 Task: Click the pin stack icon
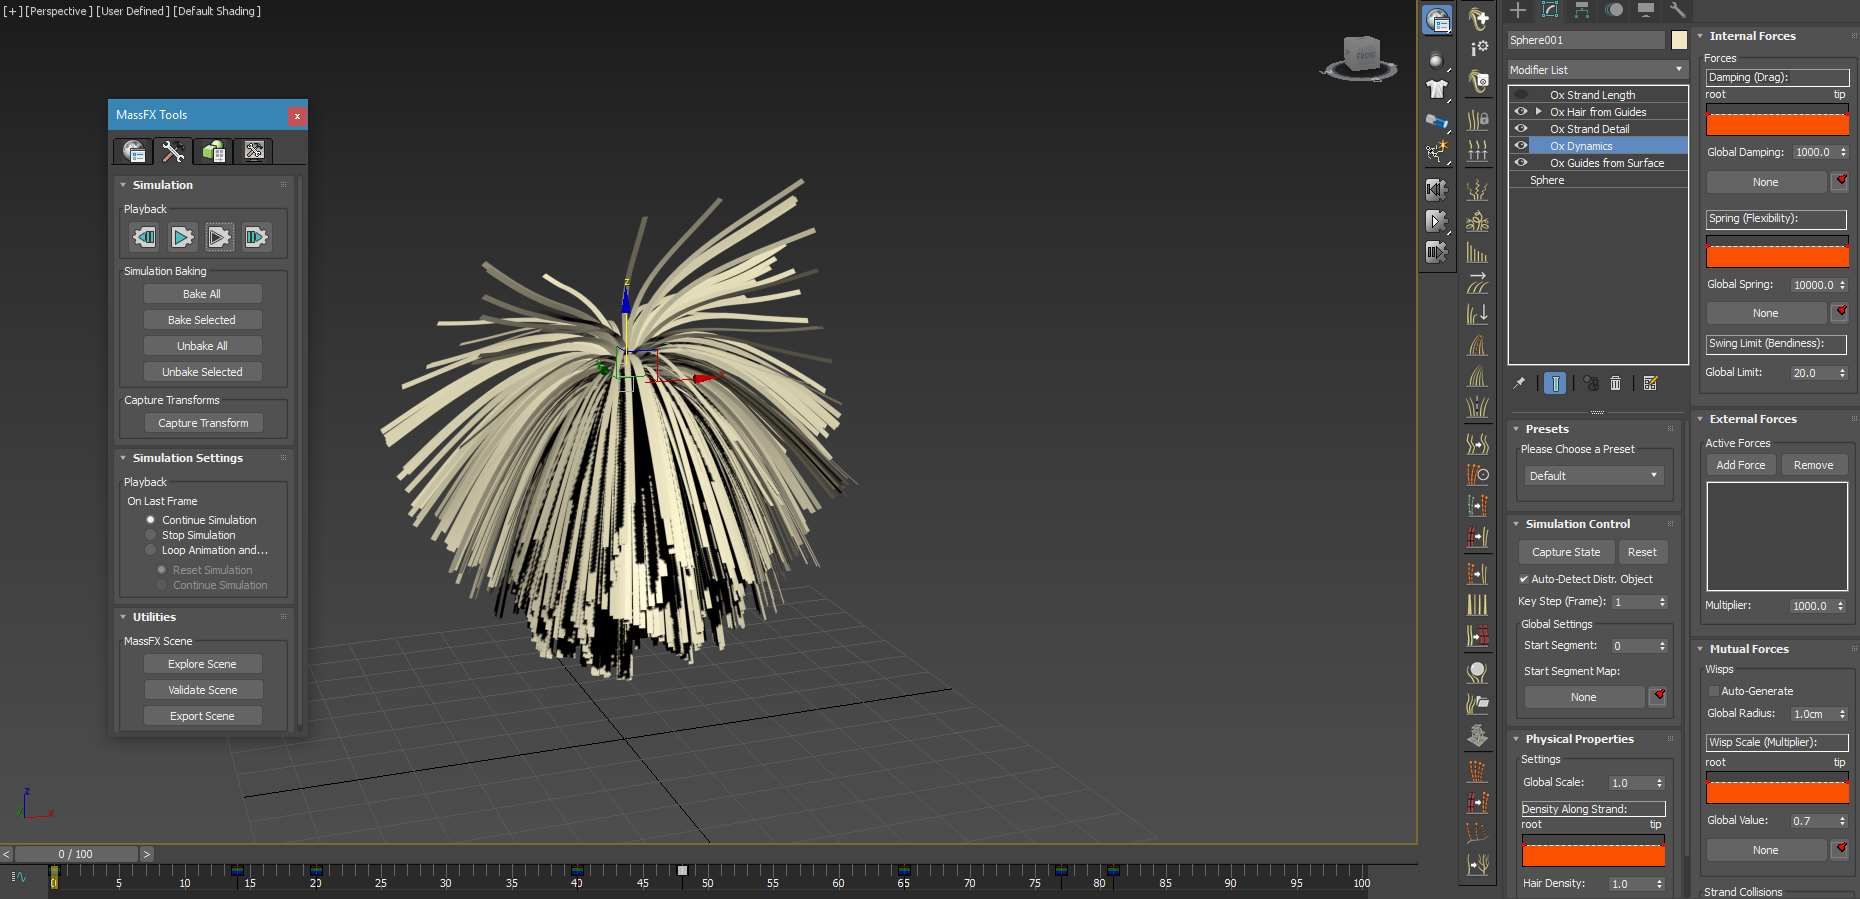pos(1519,383)
